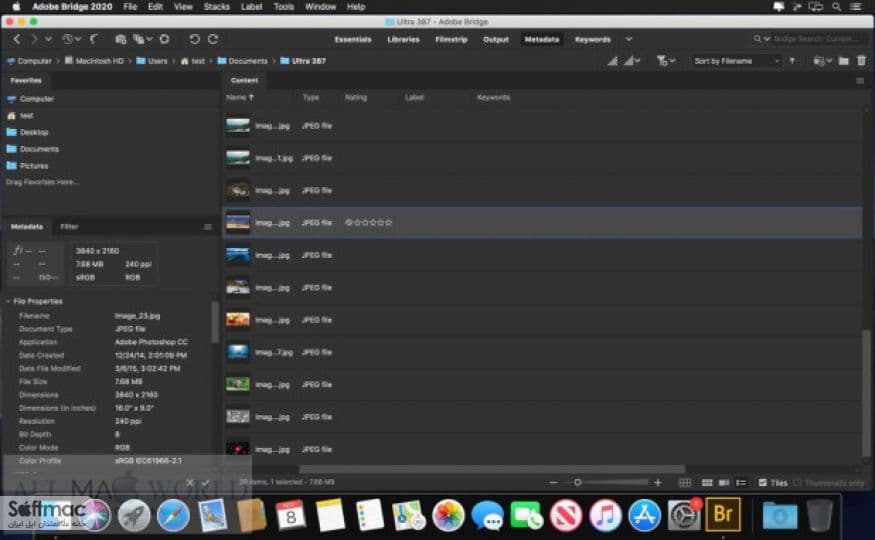Viewport: 875px width, 540px height.
Task: Adjust the thumbnail size slider
Action: tap(578, 483)
